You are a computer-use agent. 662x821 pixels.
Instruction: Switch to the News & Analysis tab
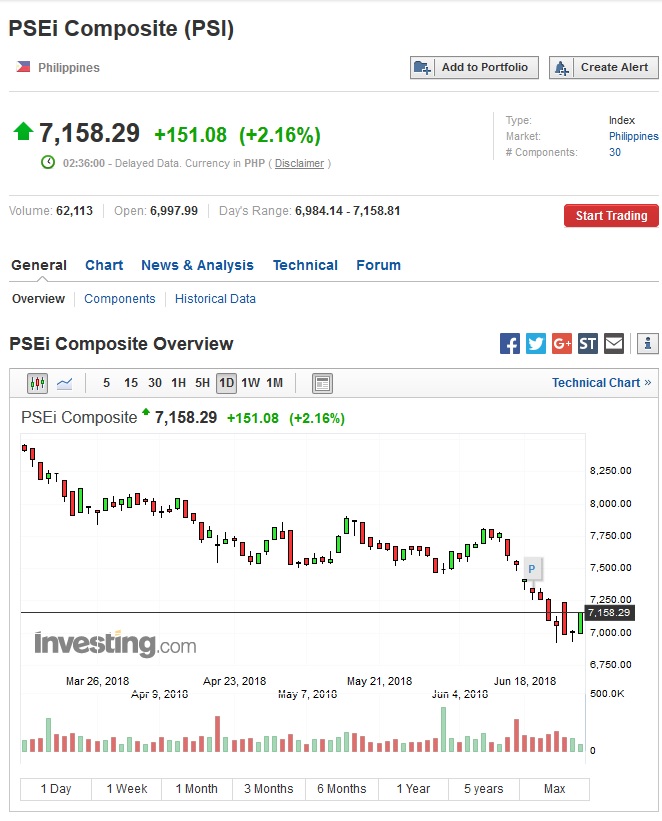pyautogui.click(x=197, y=265)
